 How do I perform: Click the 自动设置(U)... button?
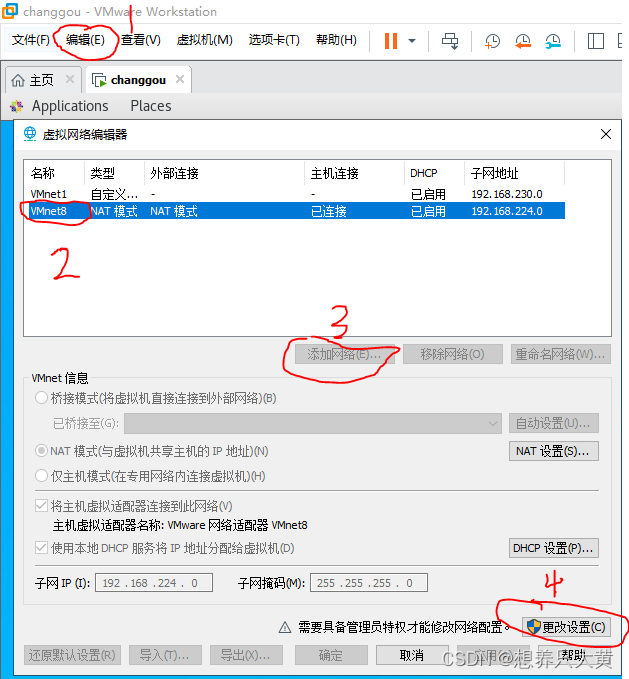(554, 423)
